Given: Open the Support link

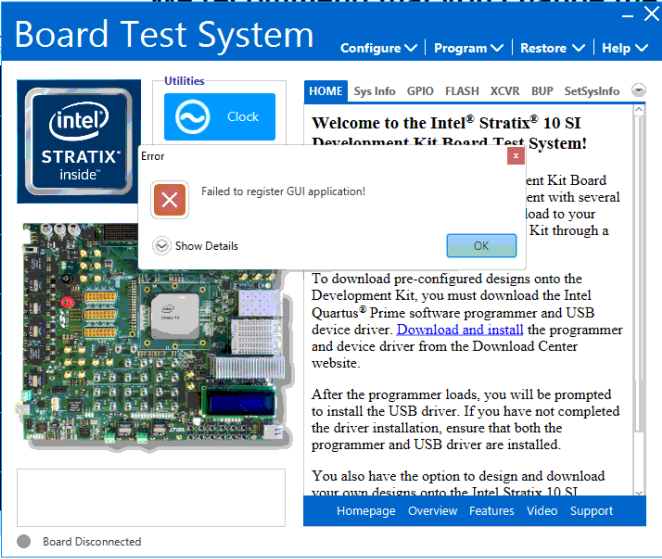Looking at the screenshot, I should click(591, 511).
